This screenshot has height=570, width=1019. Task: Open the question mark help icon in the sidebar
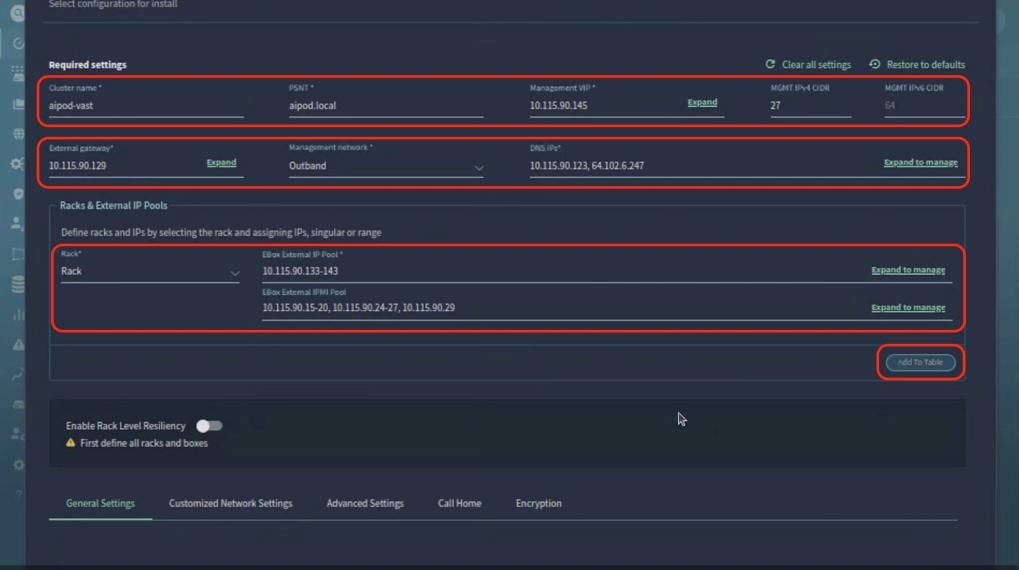pyautogui.click(x=18, y=495)
